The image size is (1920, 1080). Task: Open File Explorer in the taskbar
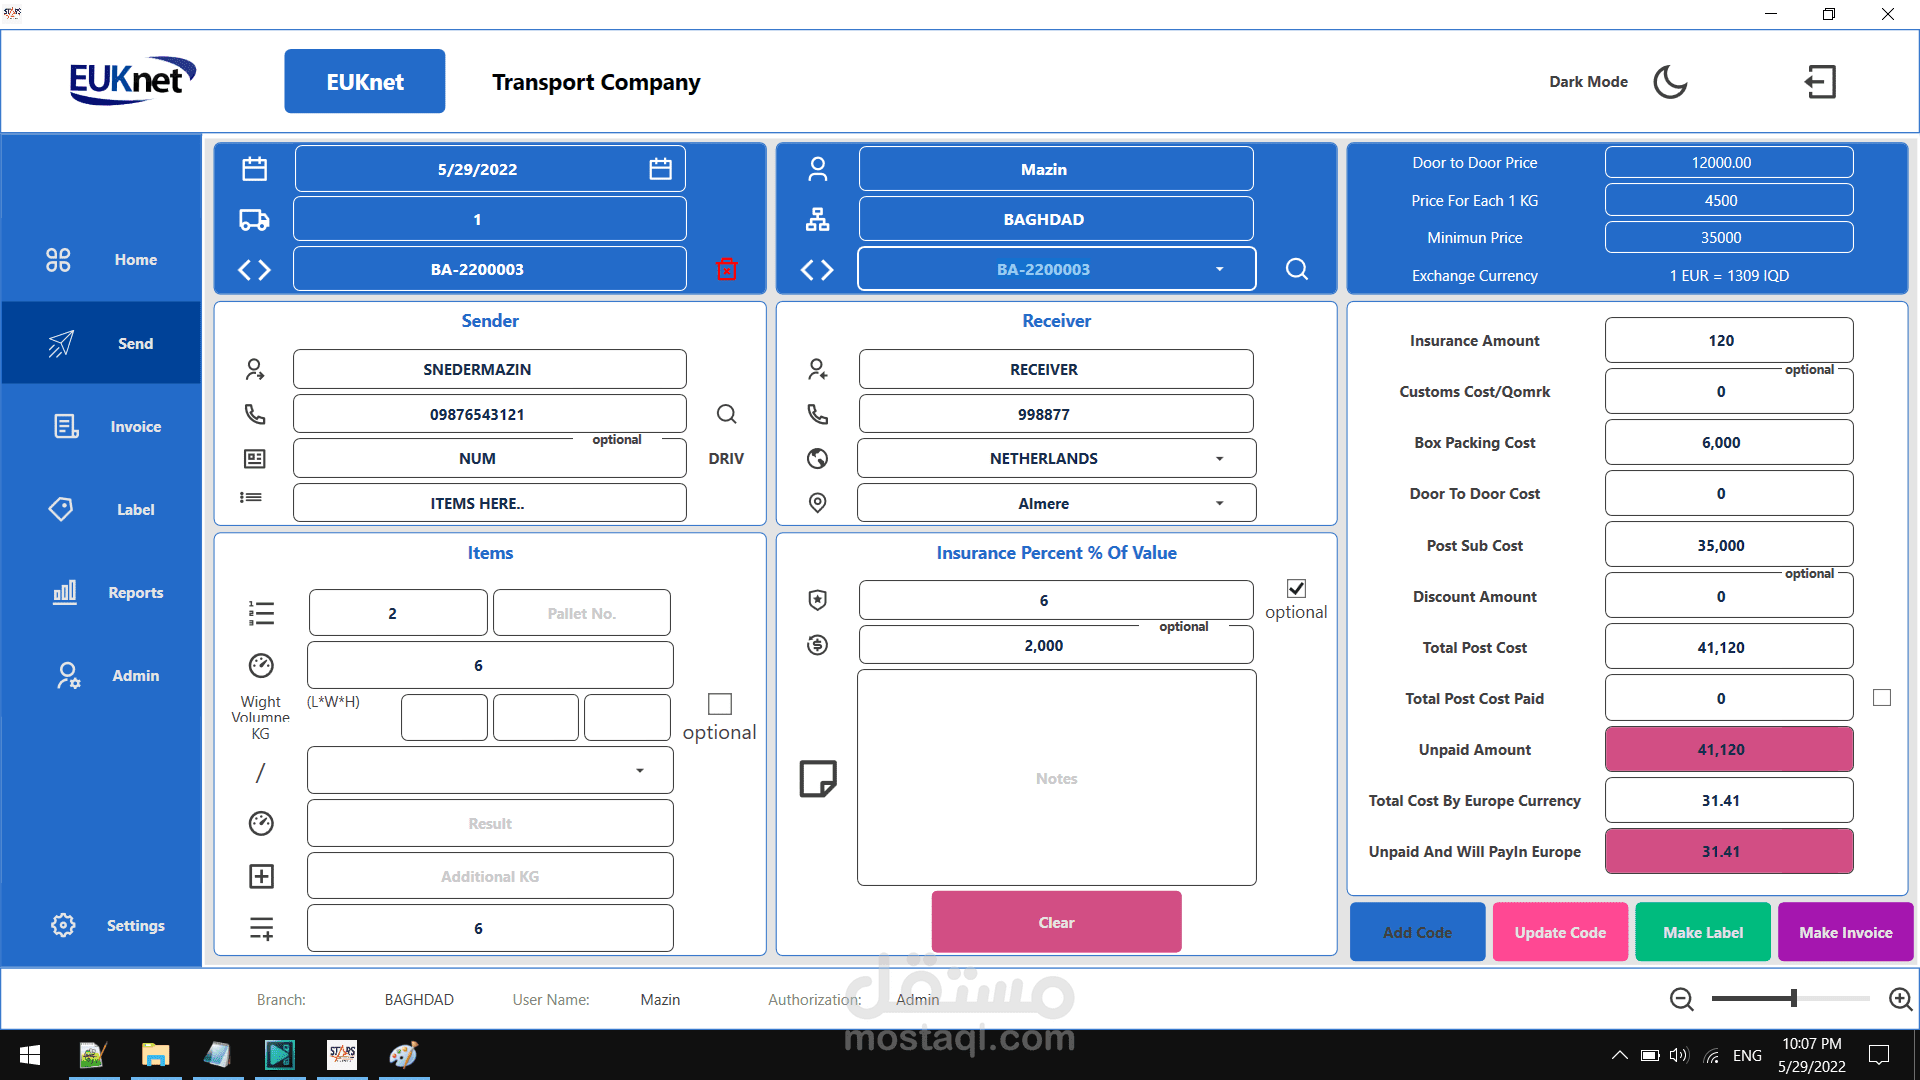point(155,1055)
